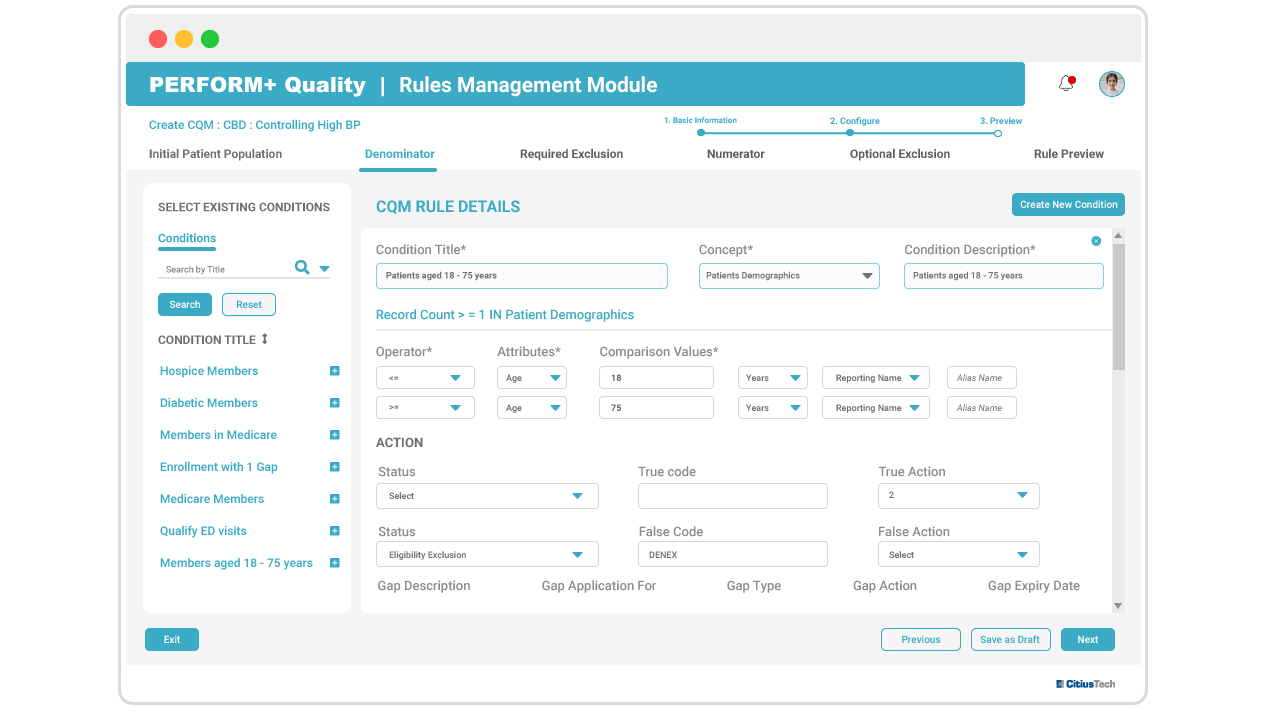Viewport: 1280px width, 720px height.
Task: Add Qualify ED visits with plus icon
Action: [335, 531]
